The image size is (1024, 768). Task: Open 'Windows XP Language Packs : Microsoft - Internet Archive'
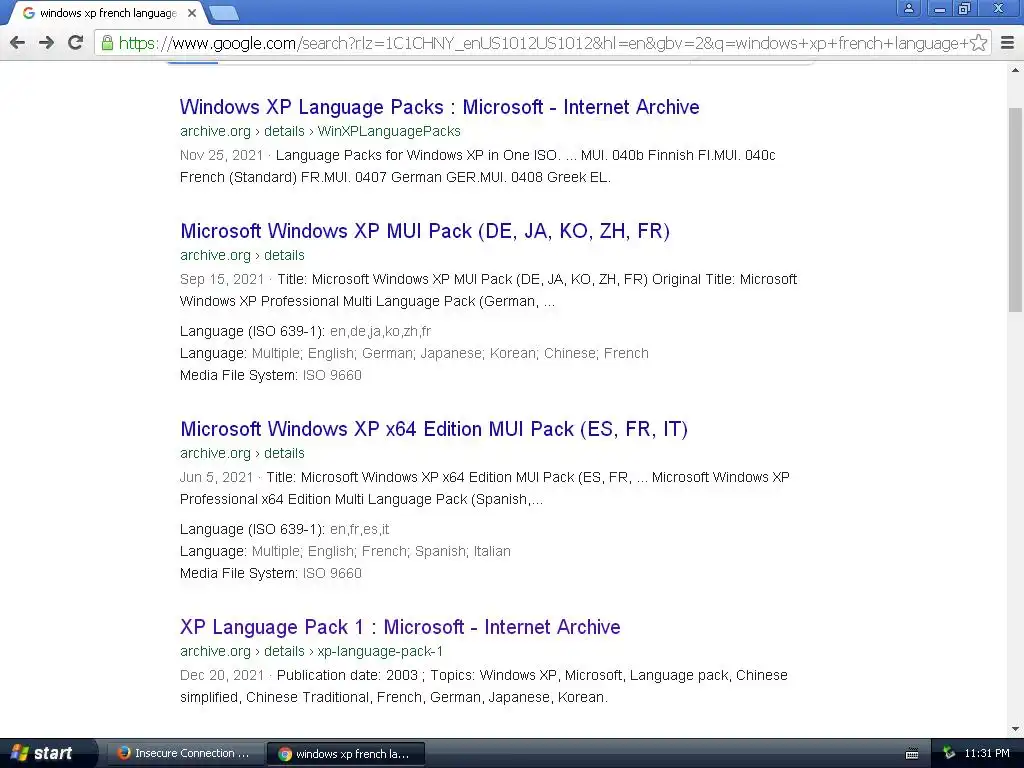pyautogui.click(x=440, y=106)
